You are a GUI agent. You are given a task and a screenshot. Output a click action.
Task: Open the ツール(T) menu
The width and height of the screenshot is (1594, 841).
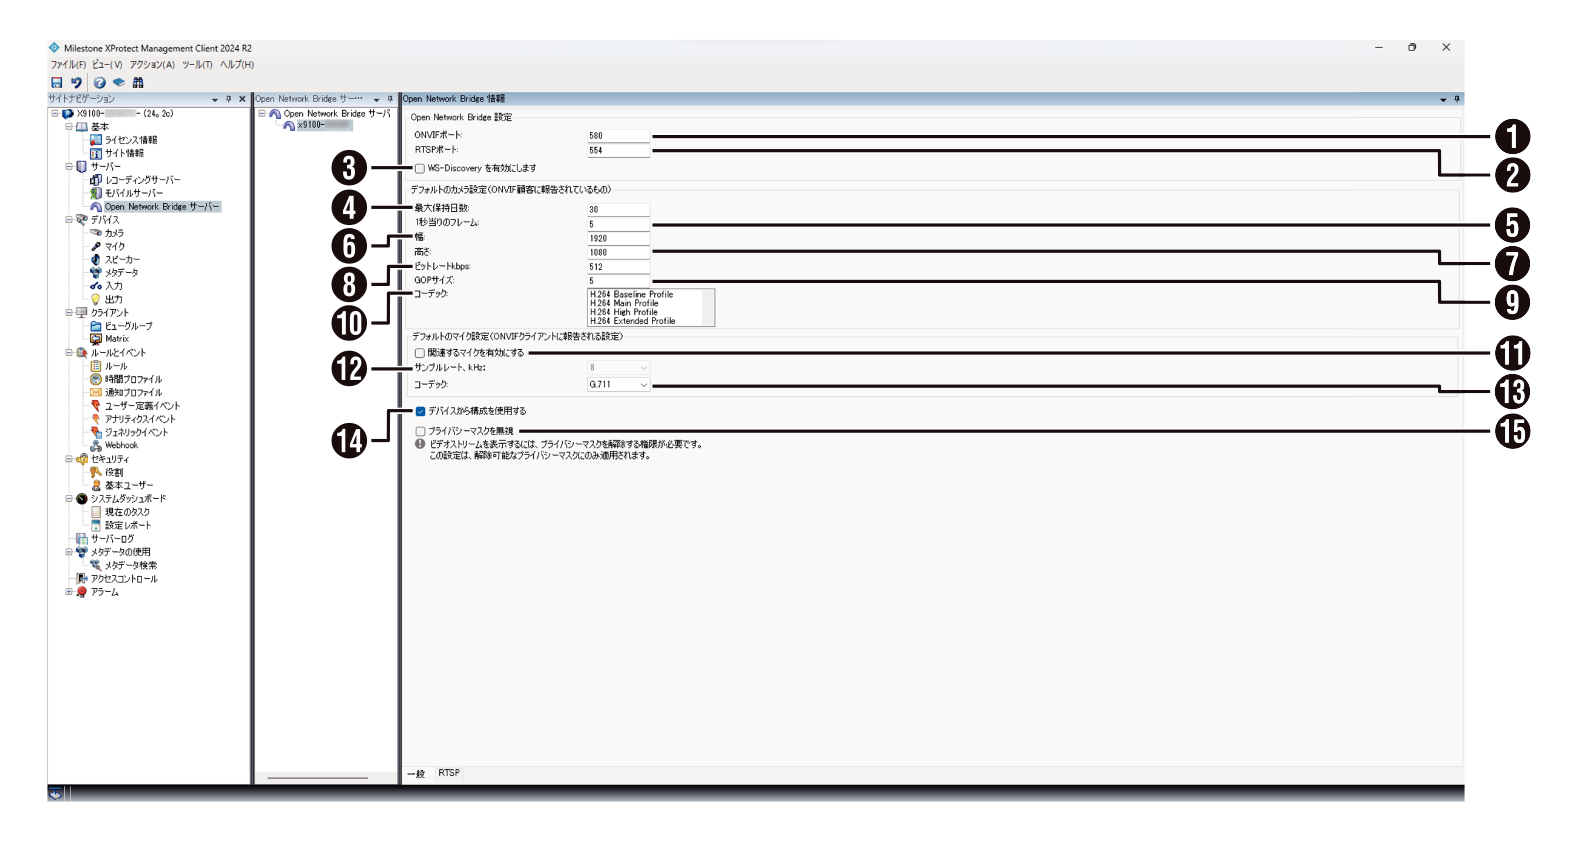click(x=197, y=65)
